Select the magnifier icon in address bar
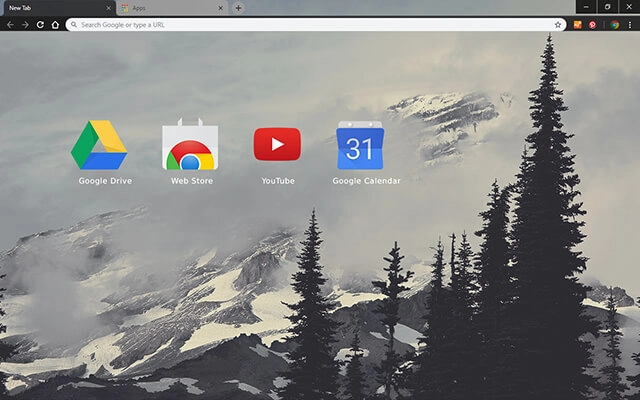This screenshot has width=640, height=400. coord(73,25)
